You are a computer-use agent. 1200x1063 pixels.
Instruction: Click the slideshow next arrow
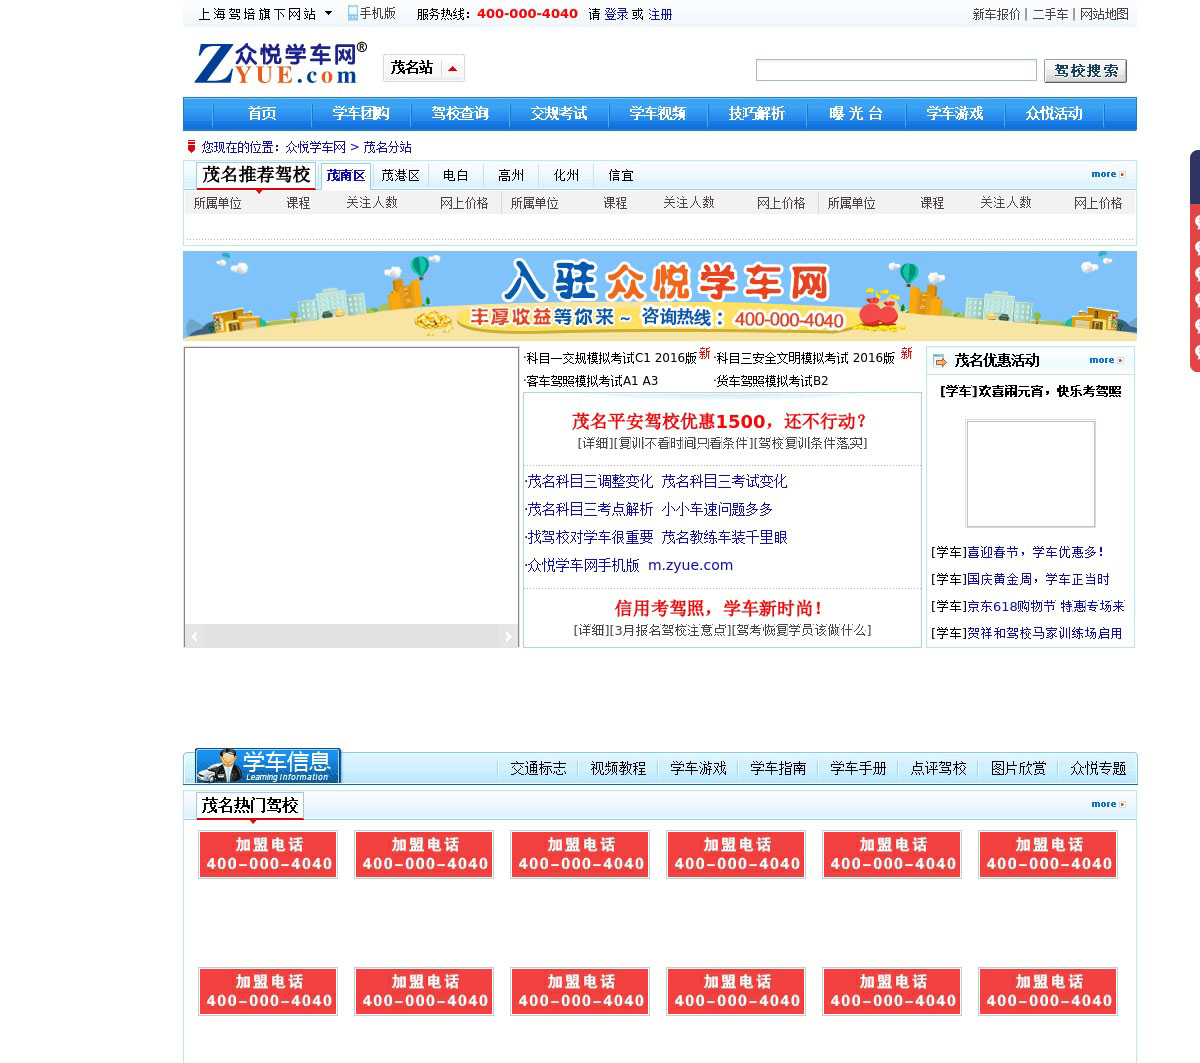click(x=508, y=636)
